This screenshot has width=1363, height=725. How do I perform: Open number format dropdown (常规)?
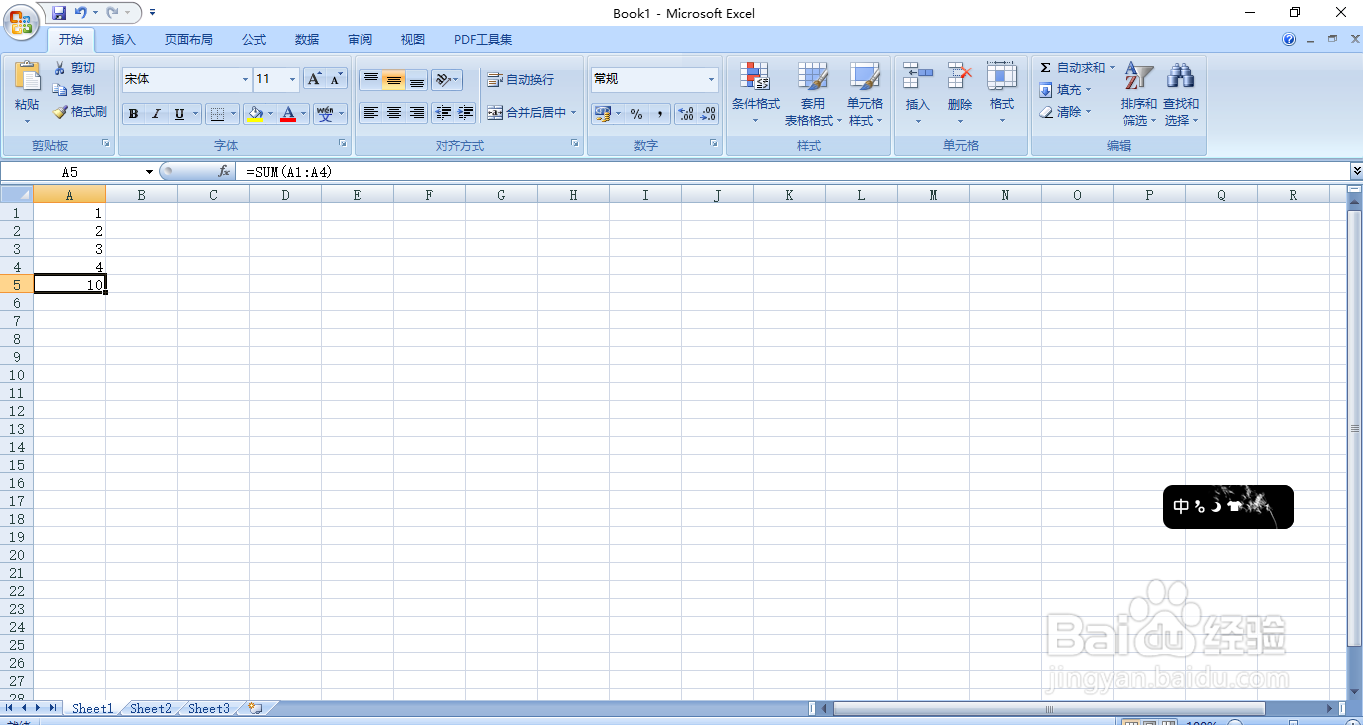[x=712, y=79]
